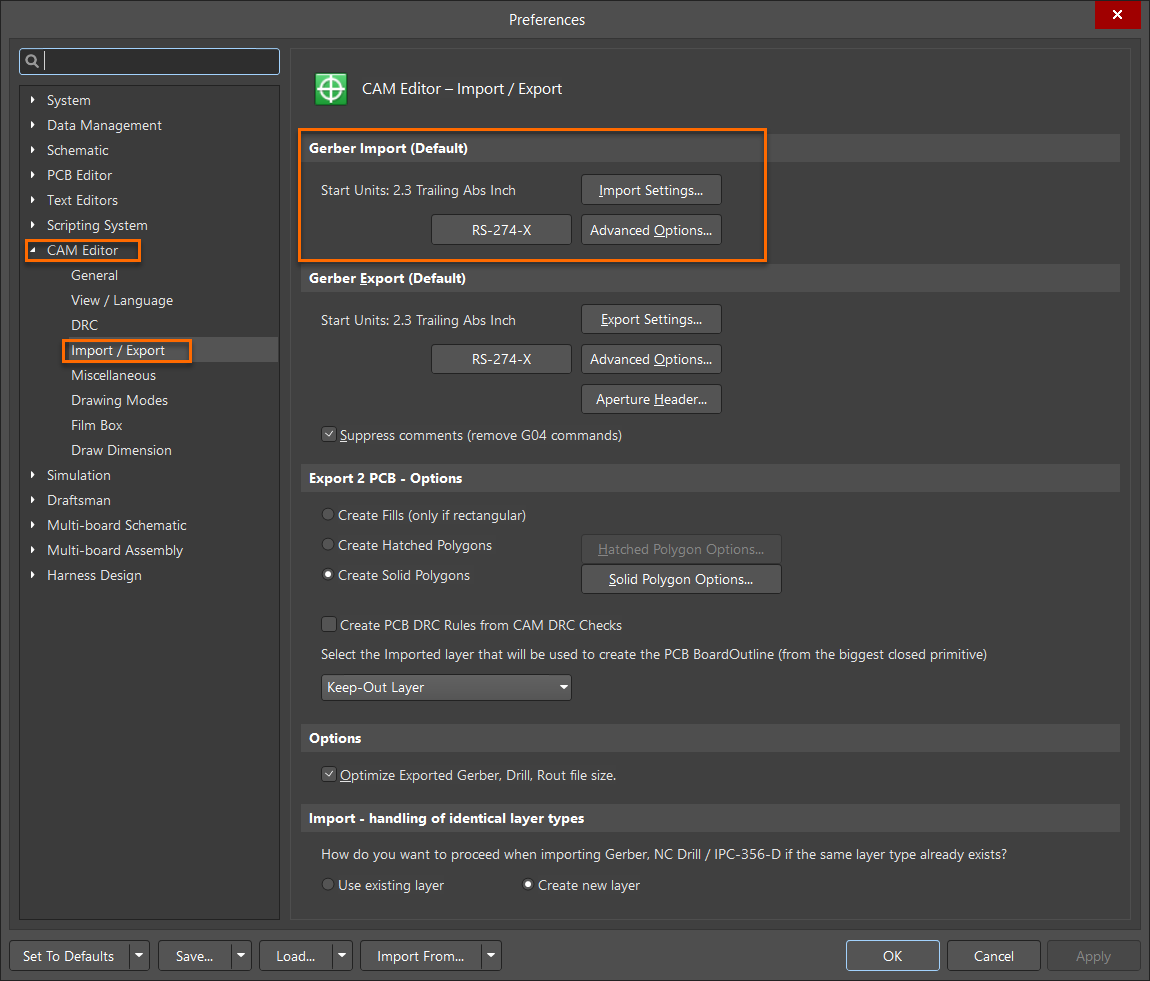Select Scripting System tree item

click(98, 225)
